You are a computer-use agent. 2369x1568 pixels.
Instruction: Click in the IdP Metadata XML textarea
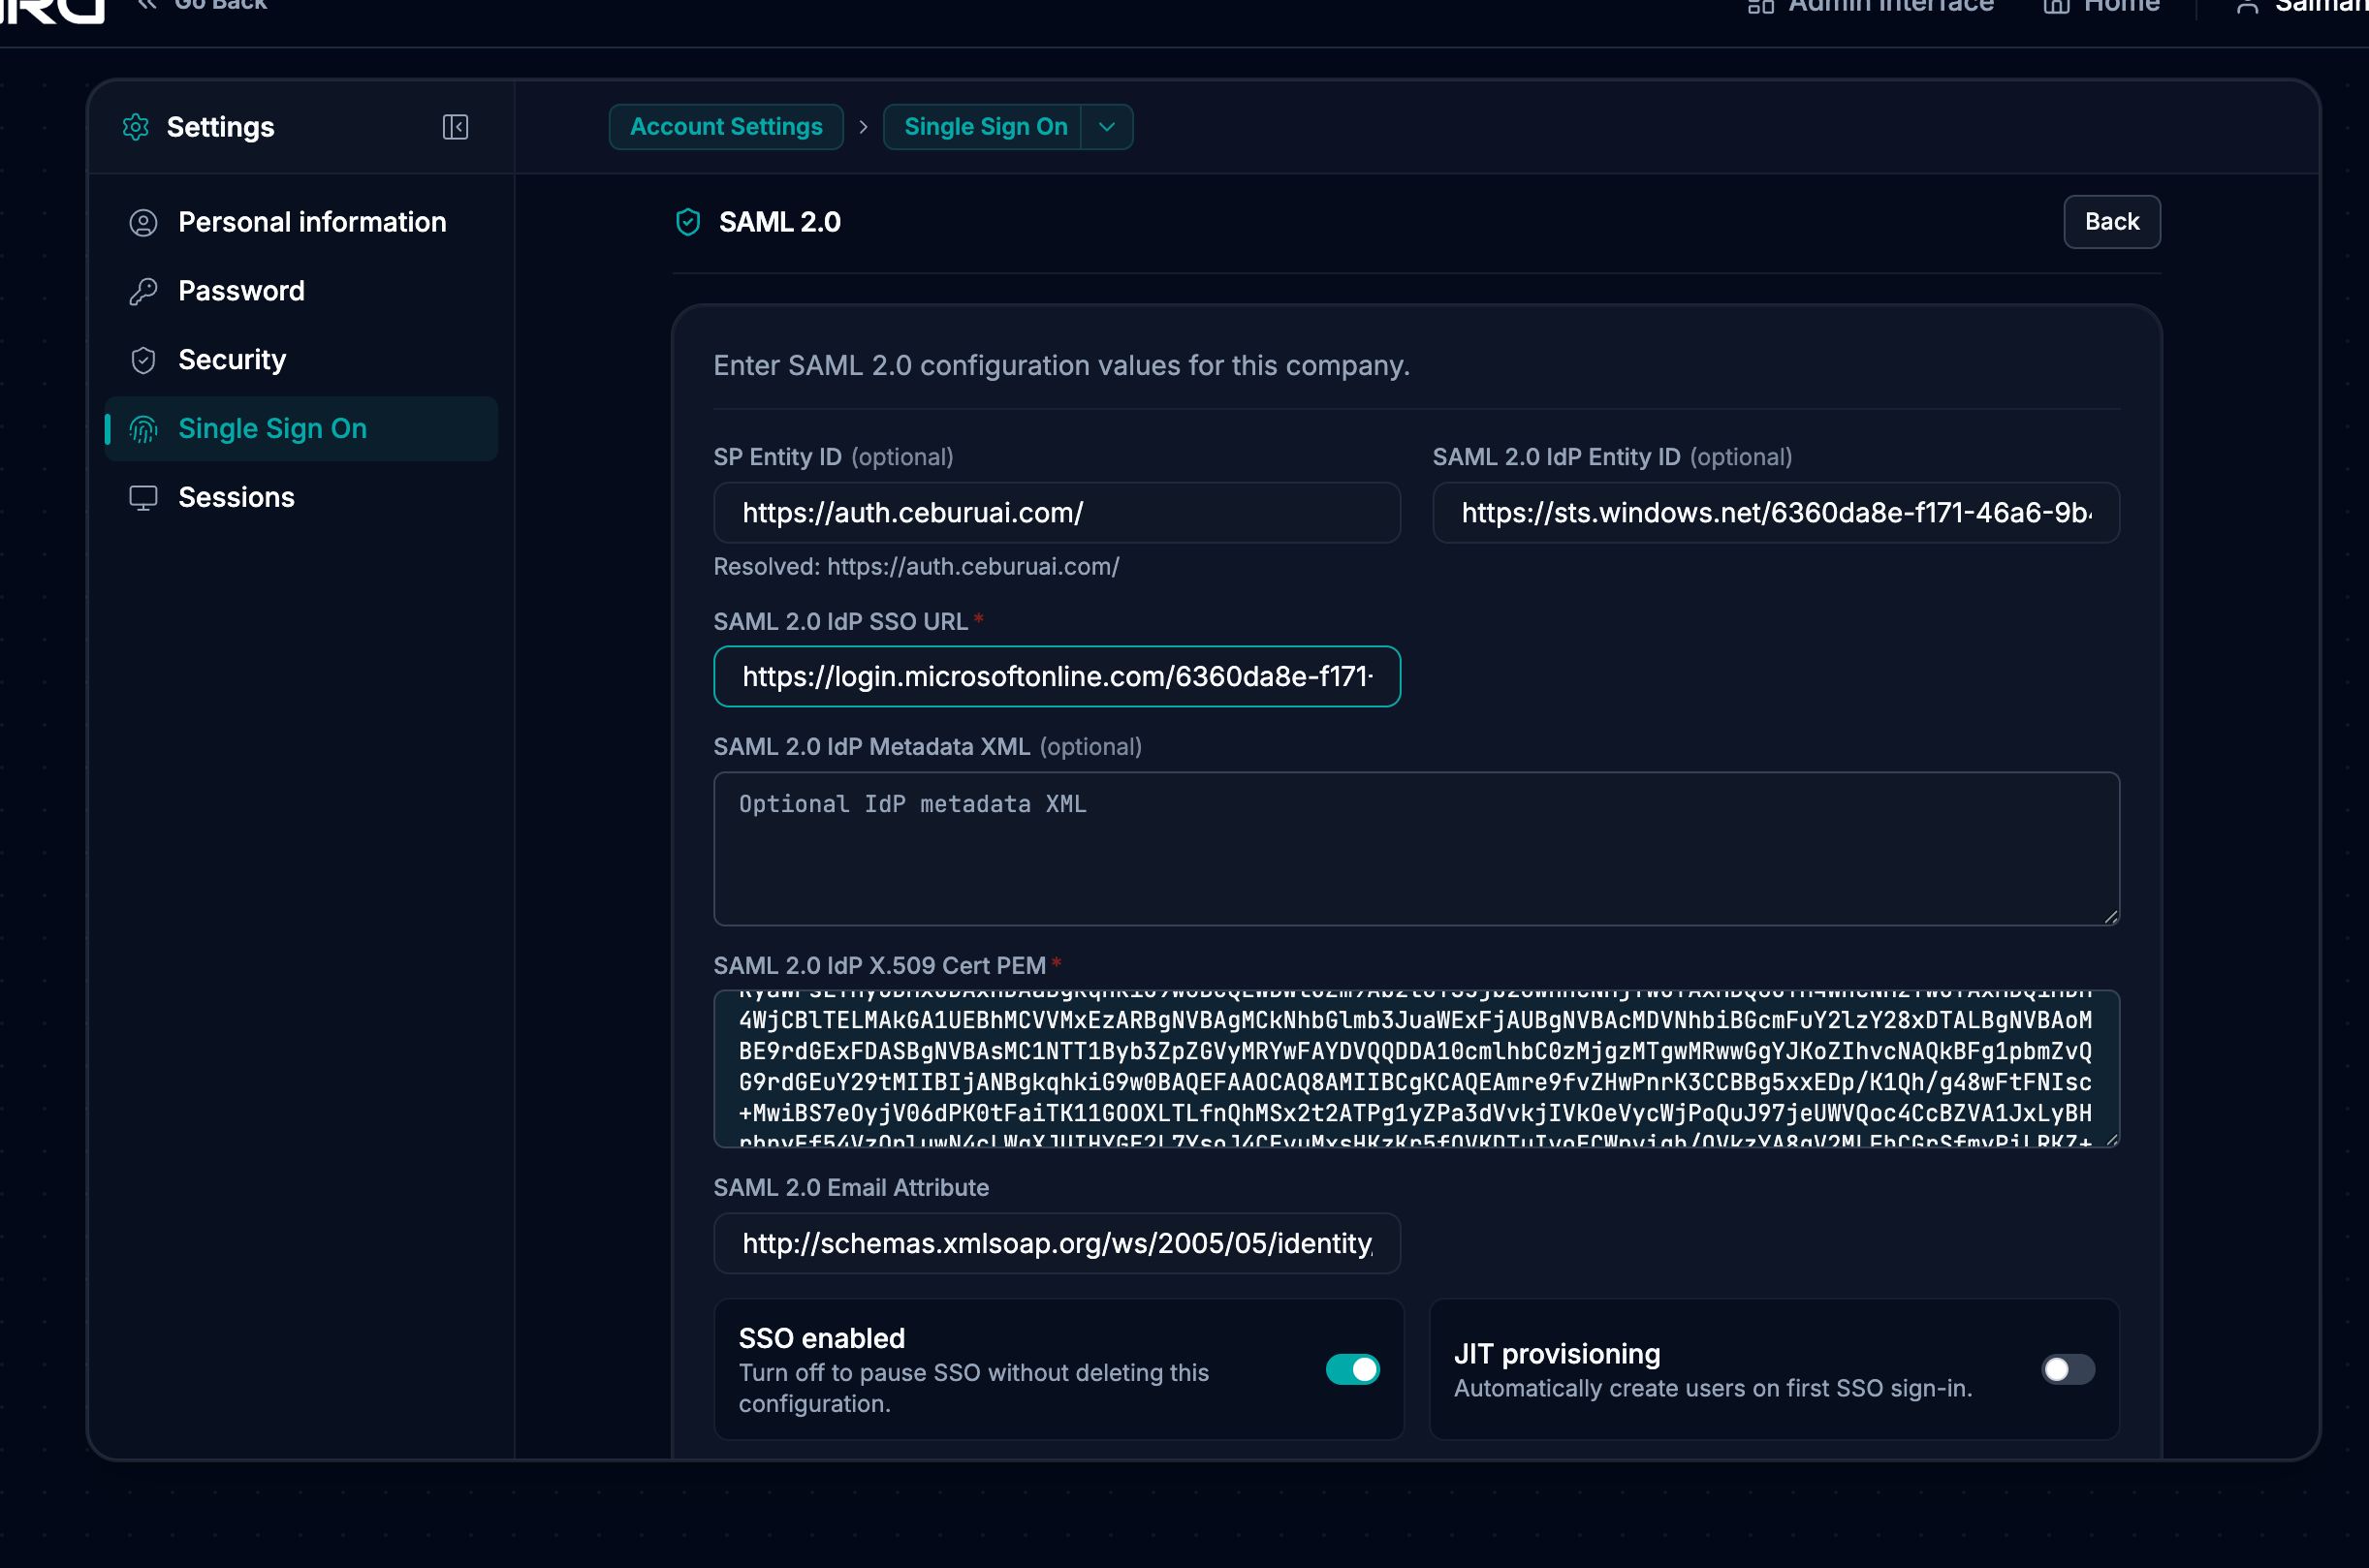tap(1417, 849)
